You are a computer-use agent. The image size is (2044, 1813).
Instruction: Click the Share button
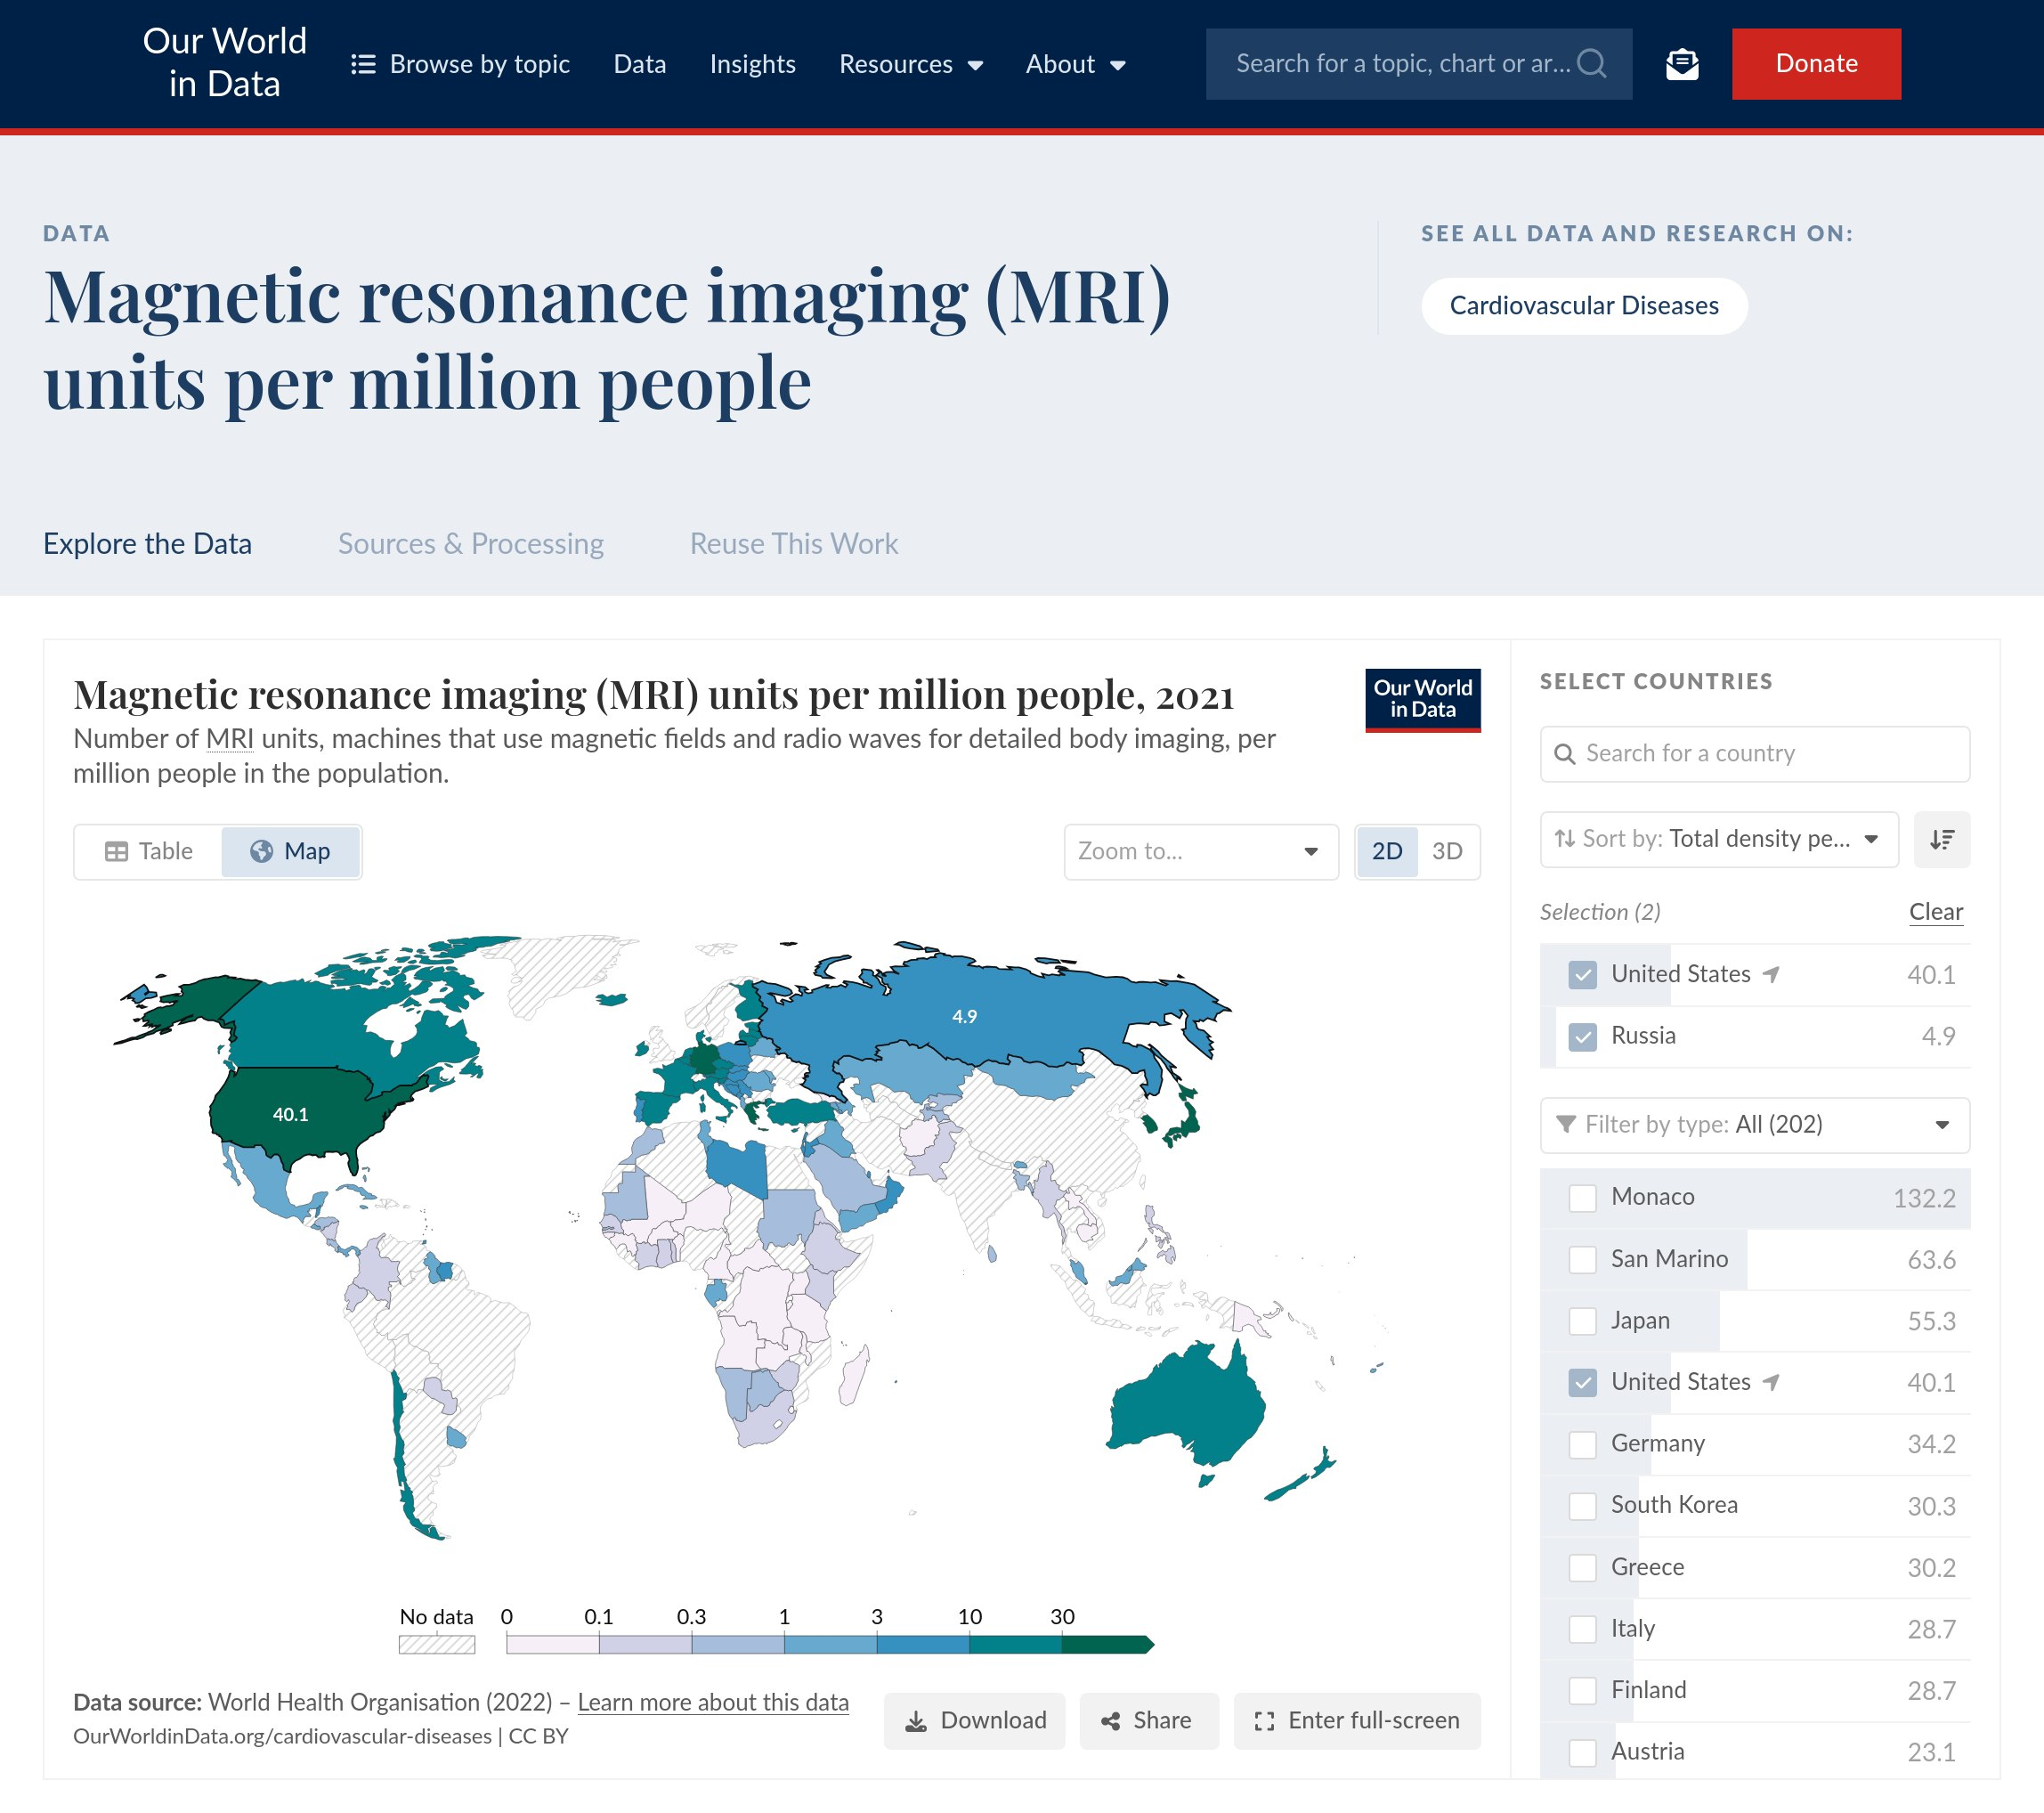click(x=1149, y=1721)
